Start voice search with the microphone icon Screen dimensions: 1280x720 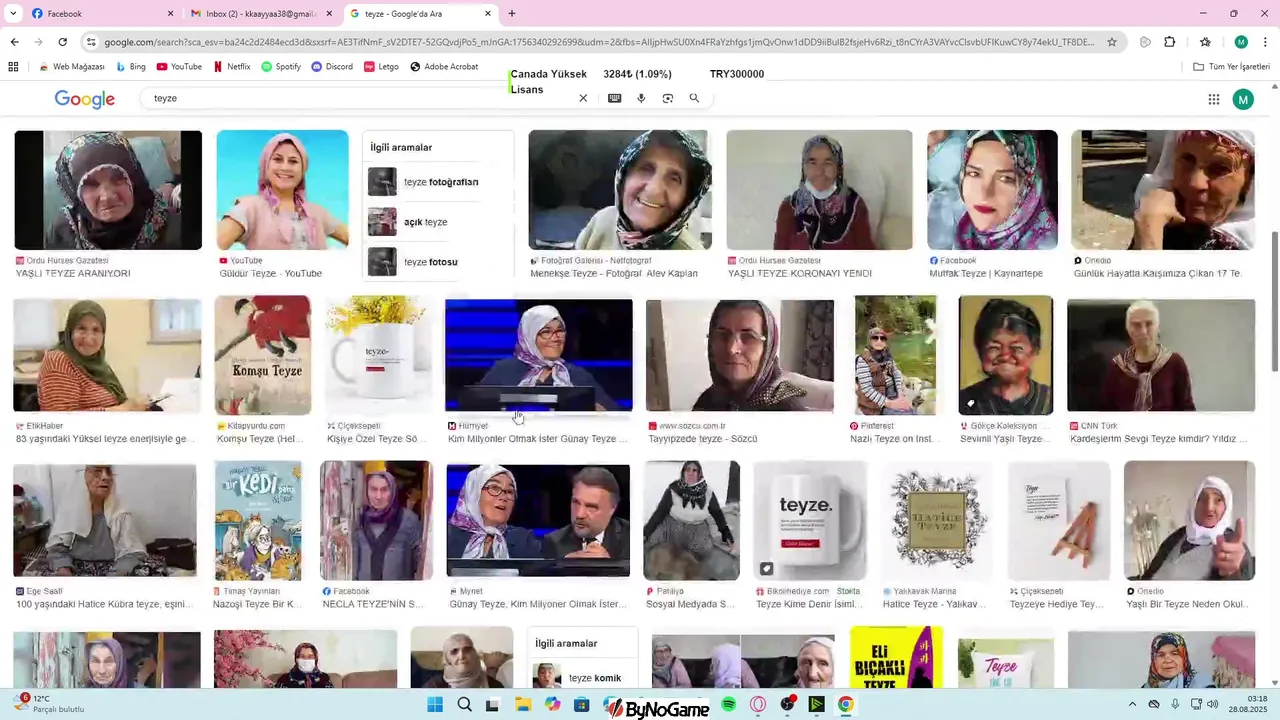pos(641,98)
